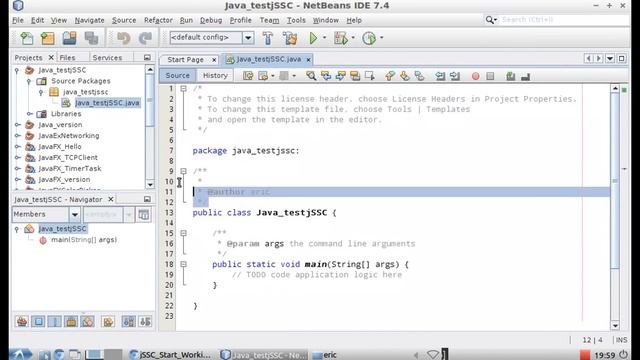Screen dimensions: 640x360
Task: Click the Shift Line Left icon
Action: click(440, 76)
